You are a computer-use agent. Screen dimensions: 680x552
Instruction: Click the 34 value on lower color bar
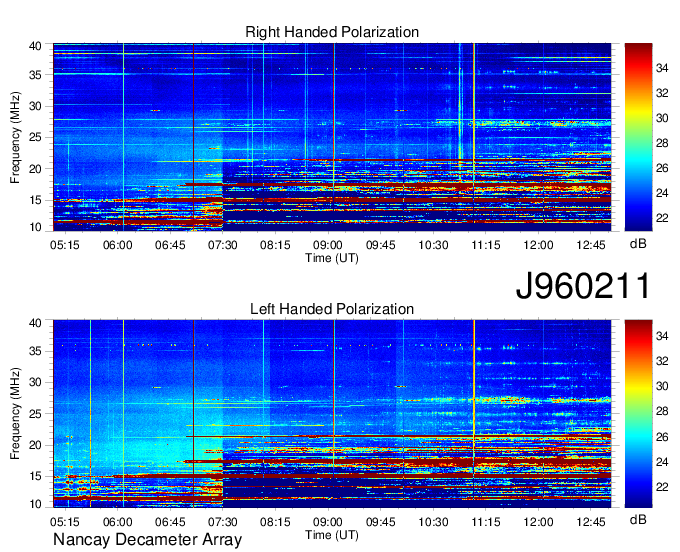tap(662, 336)
